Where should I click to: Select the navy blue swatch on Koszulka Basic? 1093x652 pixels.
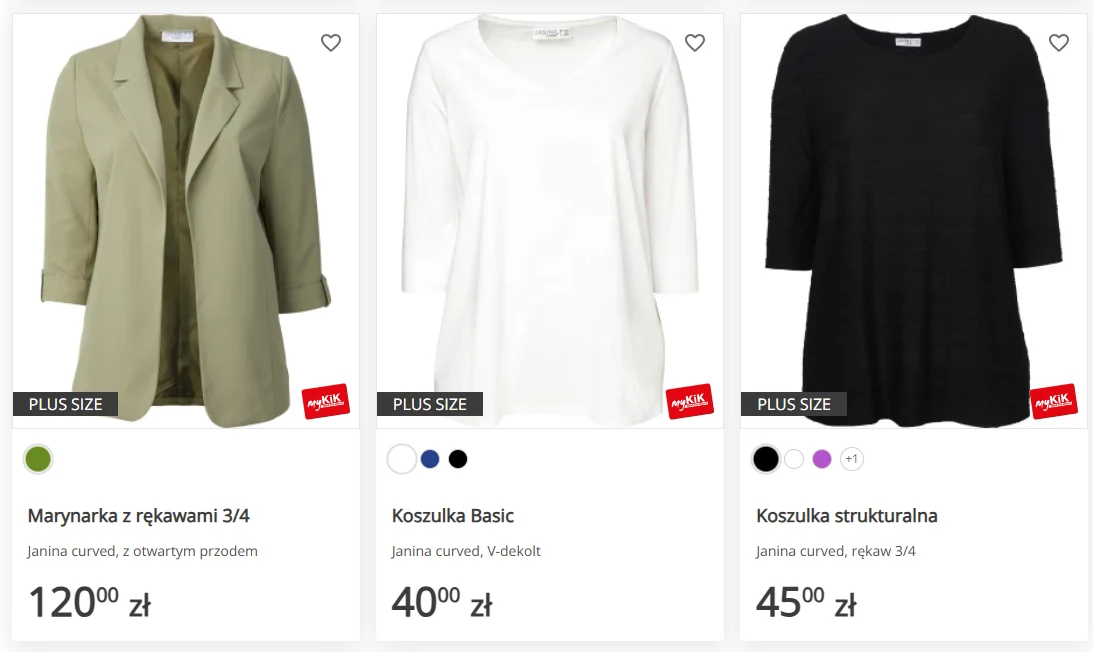click(x=430, y=458)
